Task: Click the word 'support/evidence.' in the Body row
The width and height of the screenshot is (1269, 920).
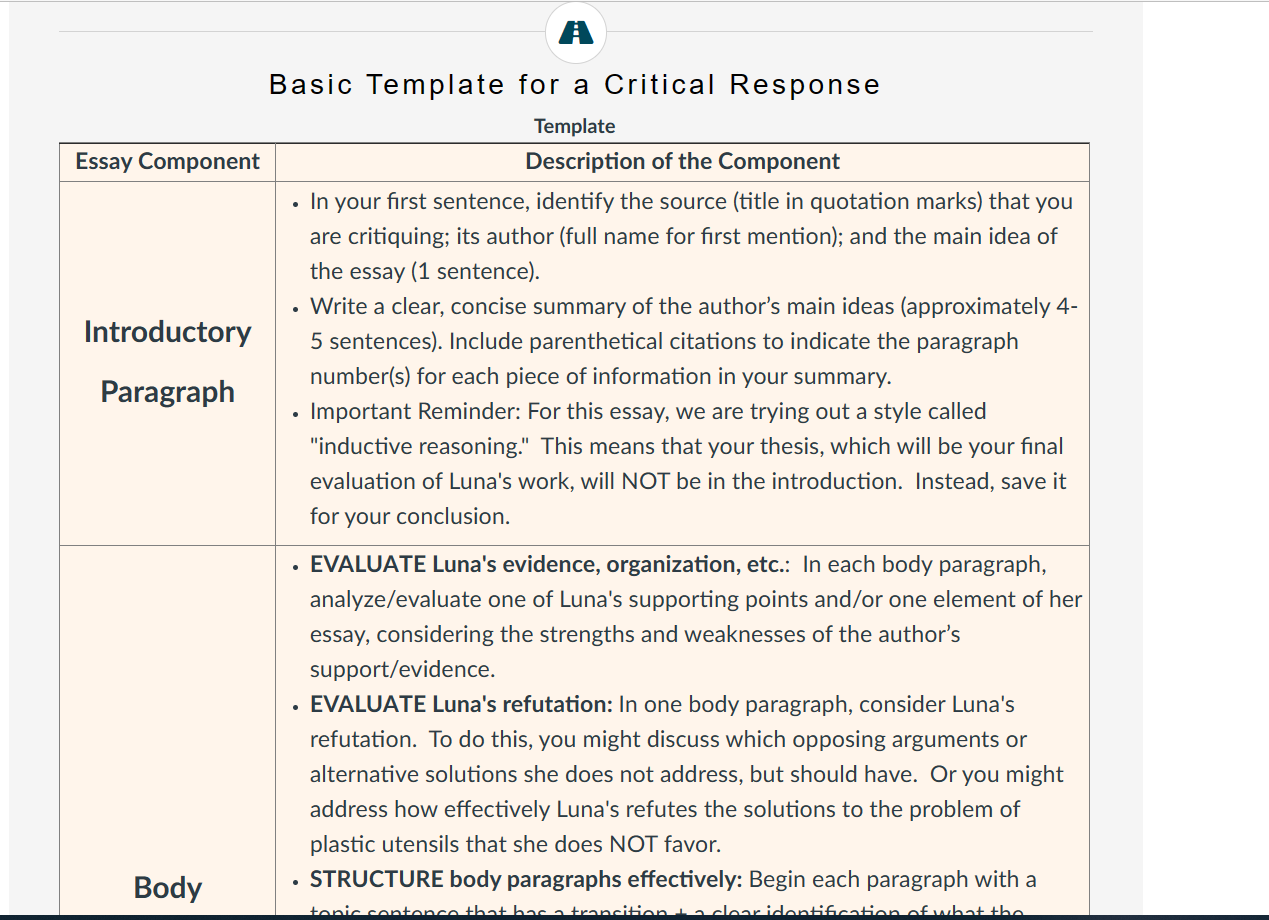Action: click(x=402, y=670)
